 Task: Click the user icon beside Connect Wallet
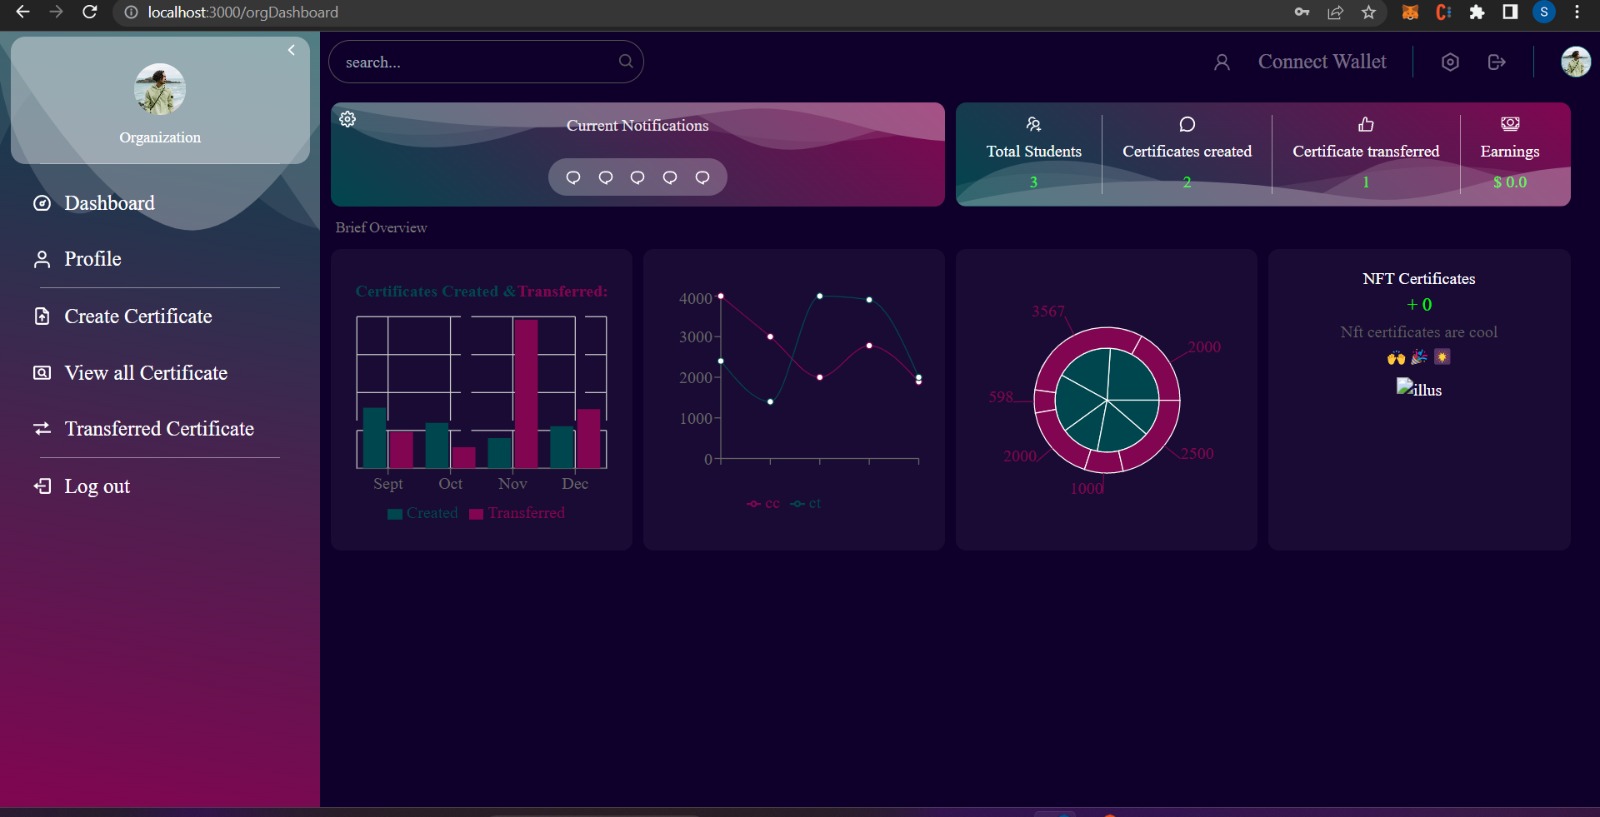point(1222,62)
